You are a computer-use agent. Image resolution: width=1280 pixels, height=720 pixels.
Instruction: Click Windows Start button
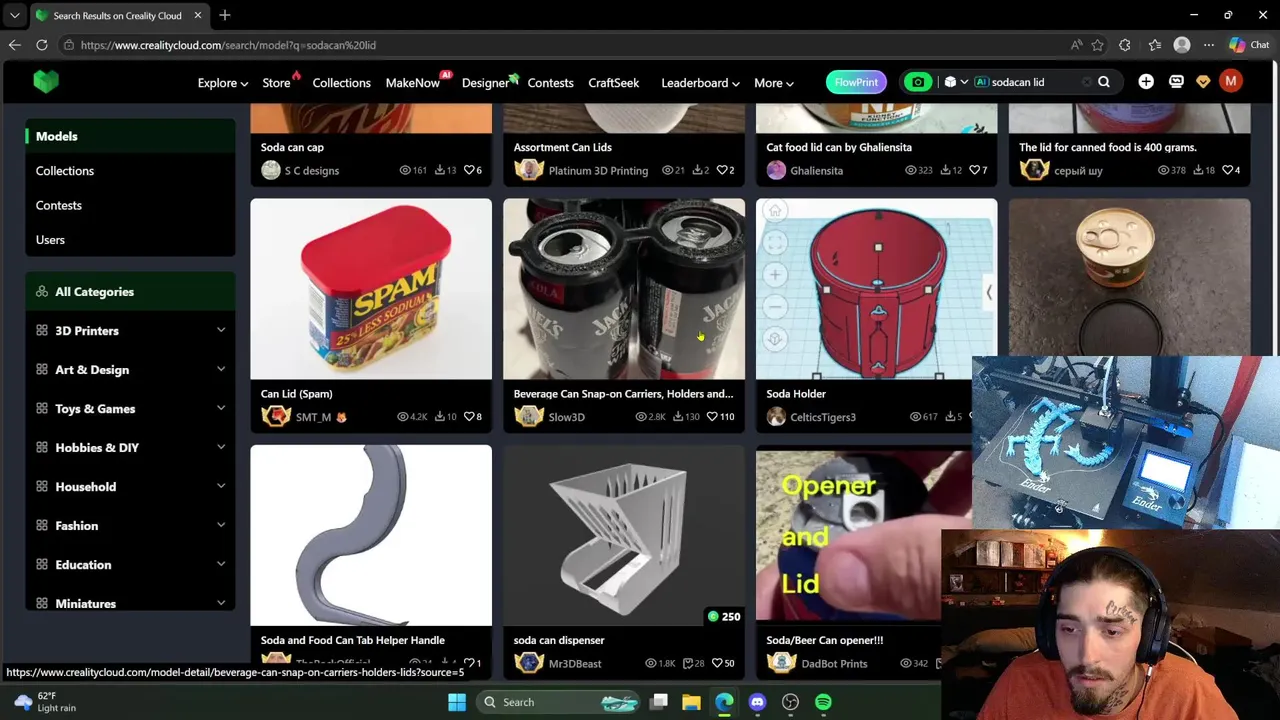tap(457, 702)
